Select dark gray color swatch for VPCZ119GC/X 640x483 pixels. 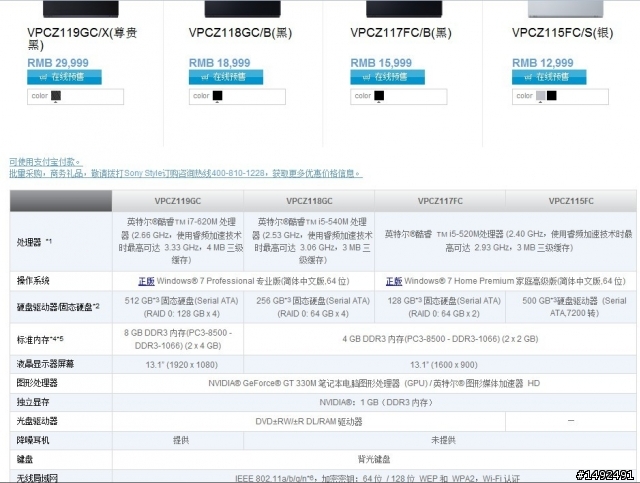point(56,96)
